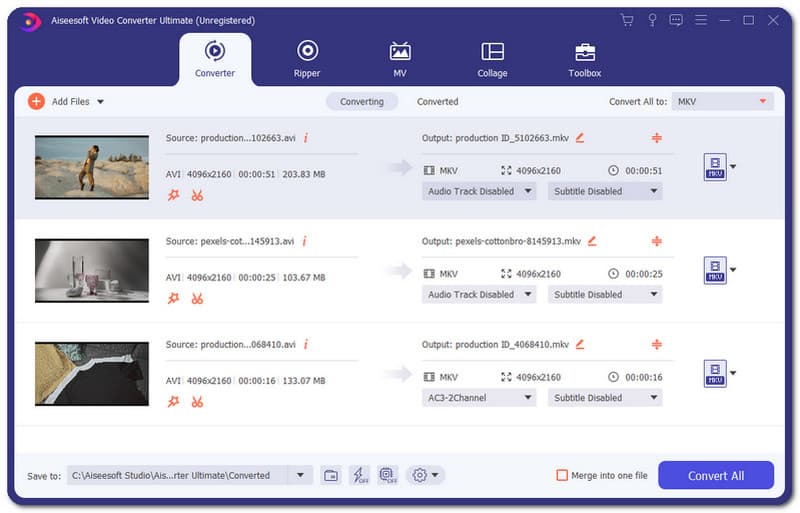Open the settings gear icon

[x=419, y=475]
